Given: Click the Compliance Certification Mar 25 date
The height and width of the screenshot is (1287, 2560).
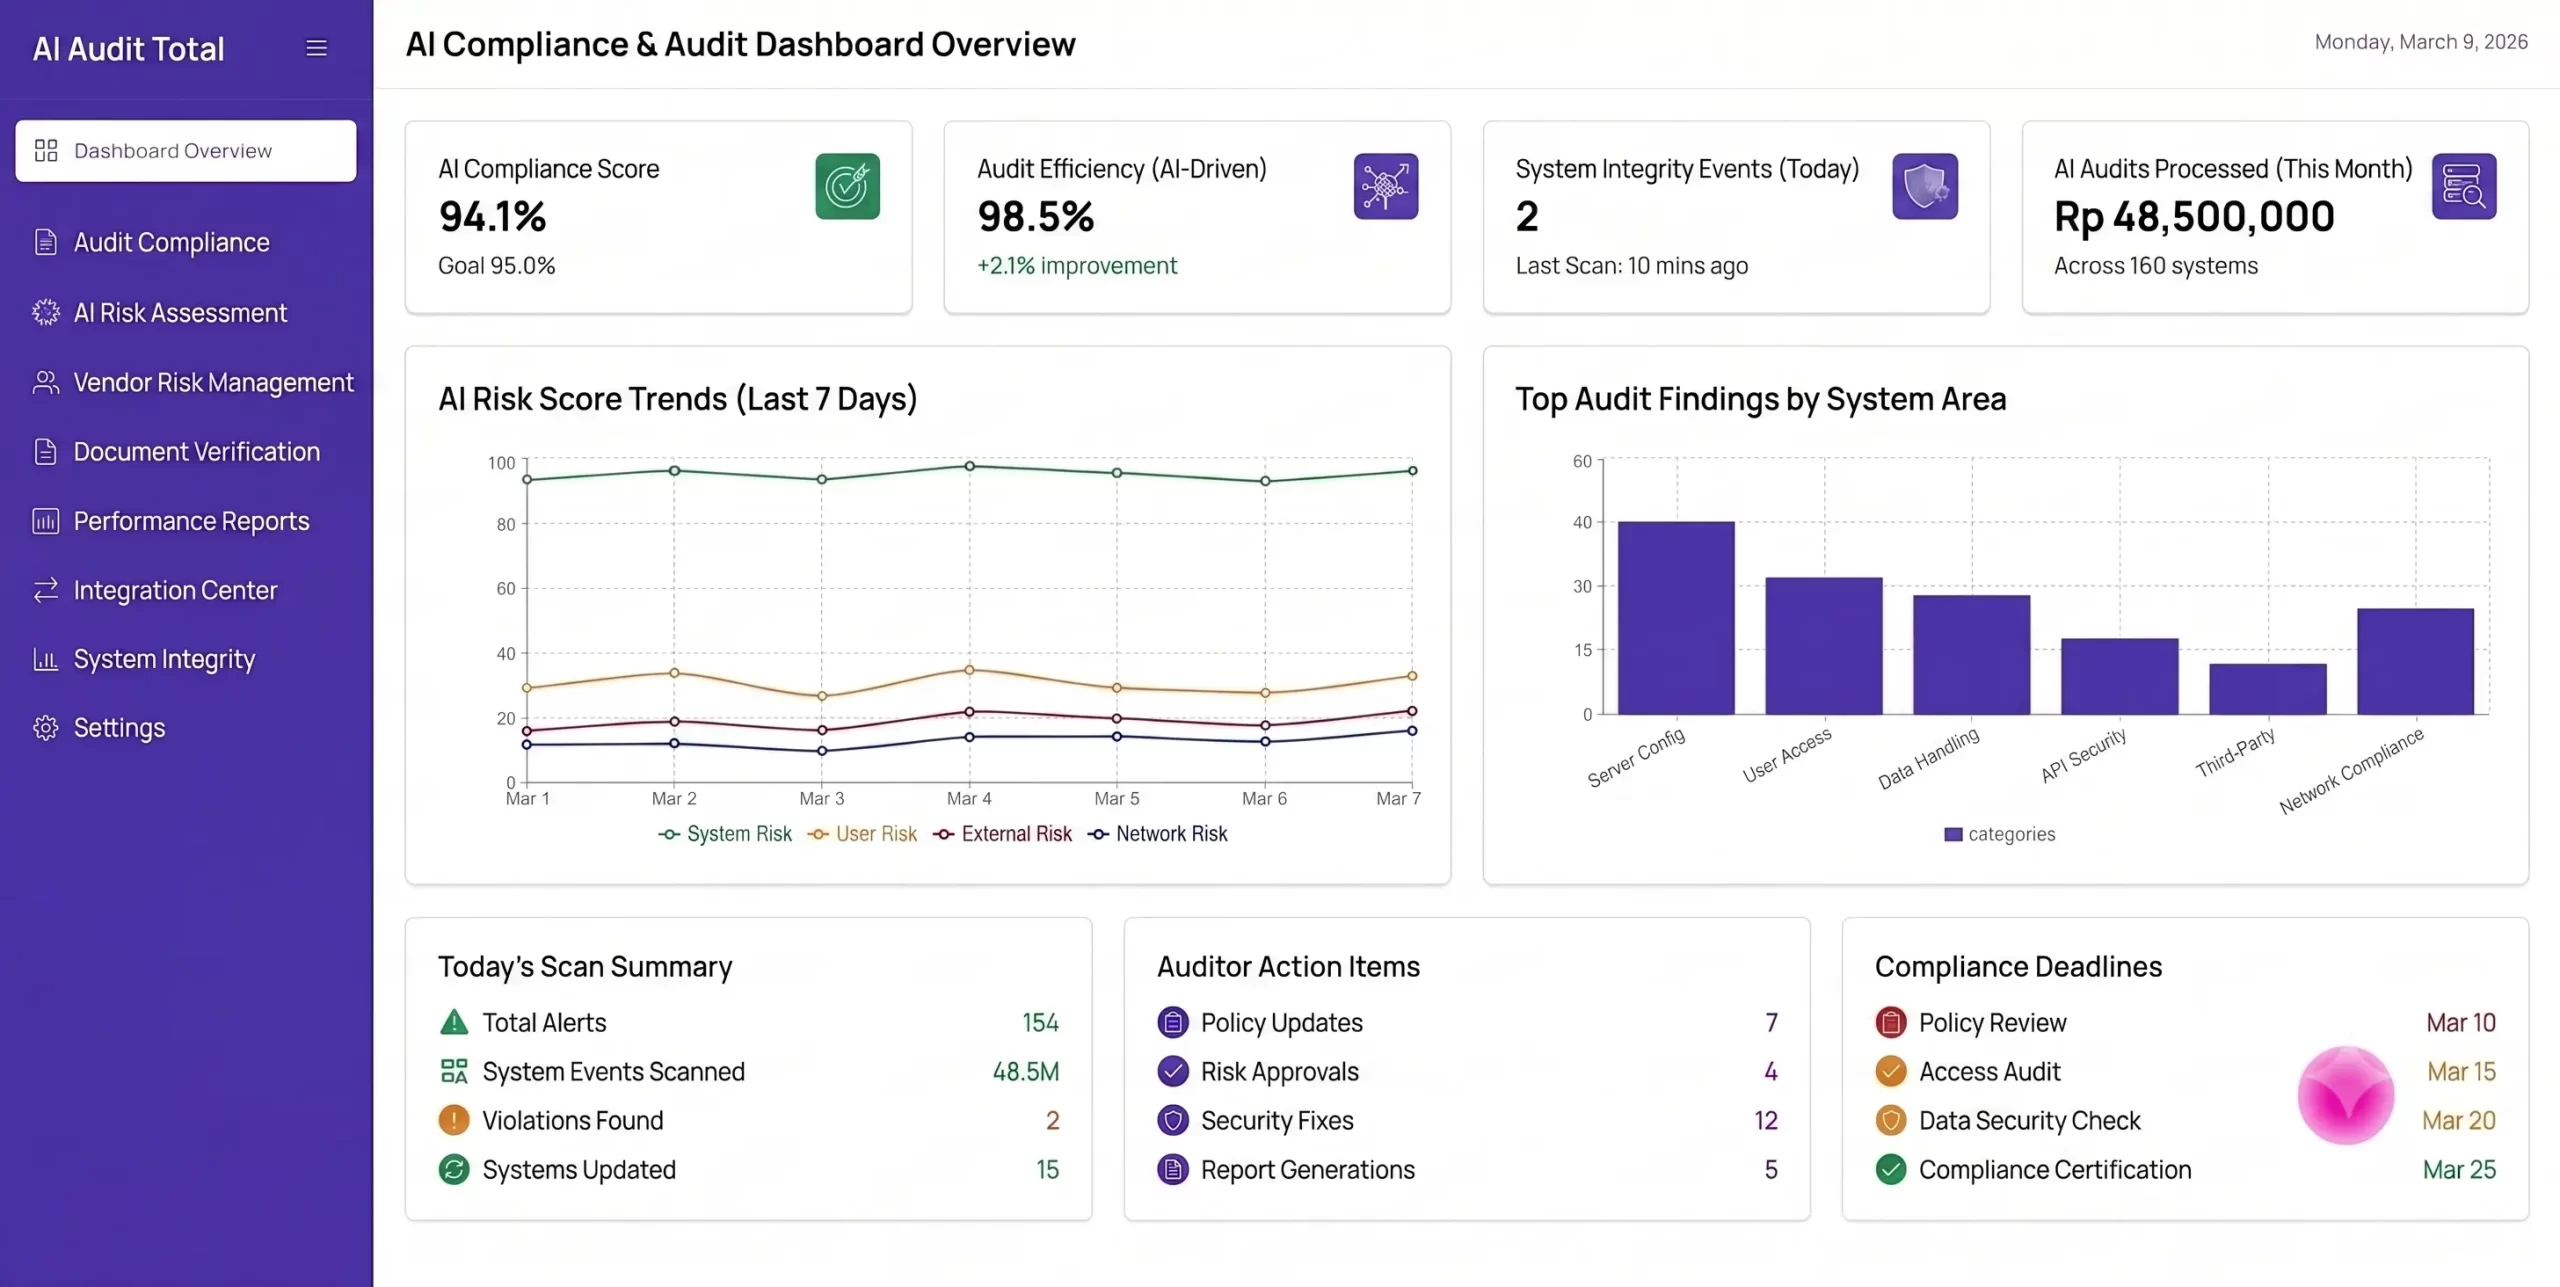Looking at the screenshot, I should coord(2459,1169).
